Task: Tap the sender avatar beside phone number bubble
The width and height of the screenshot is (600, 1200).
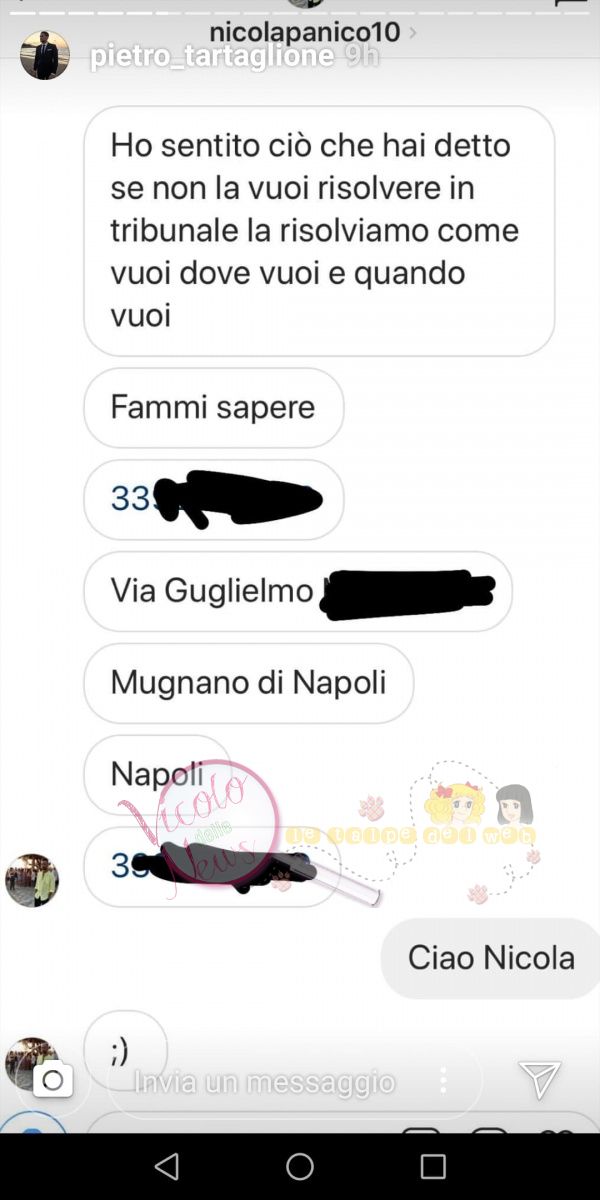Action: (x=33, y=880)
